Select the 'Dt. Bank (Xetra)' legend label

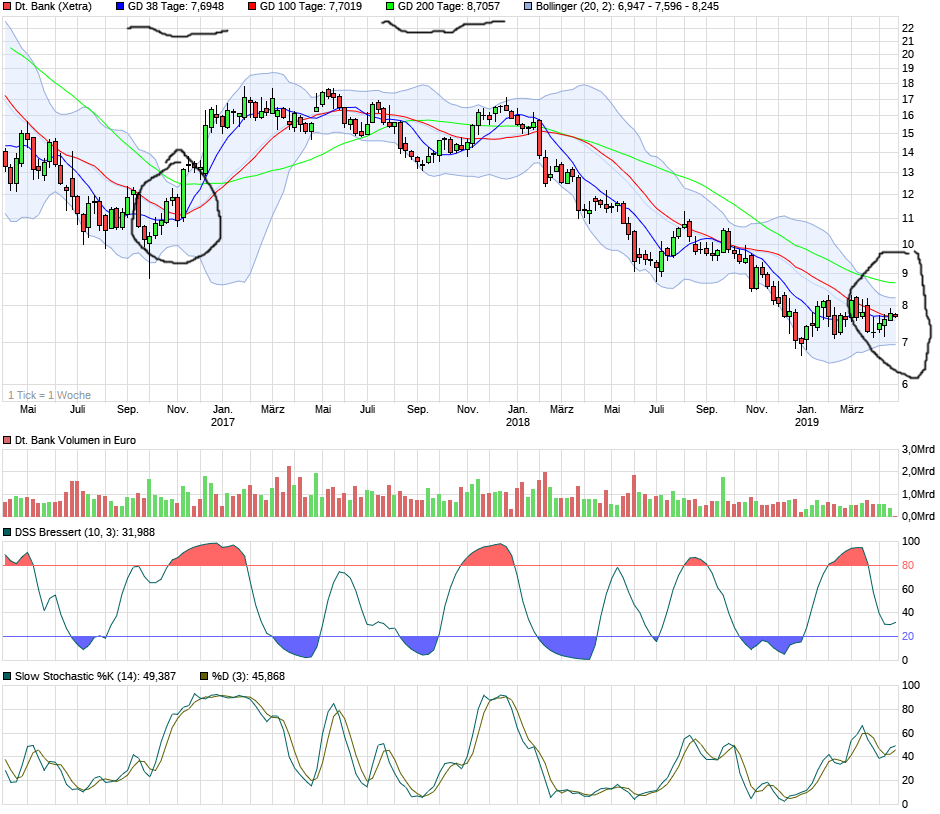pos(53,7)
